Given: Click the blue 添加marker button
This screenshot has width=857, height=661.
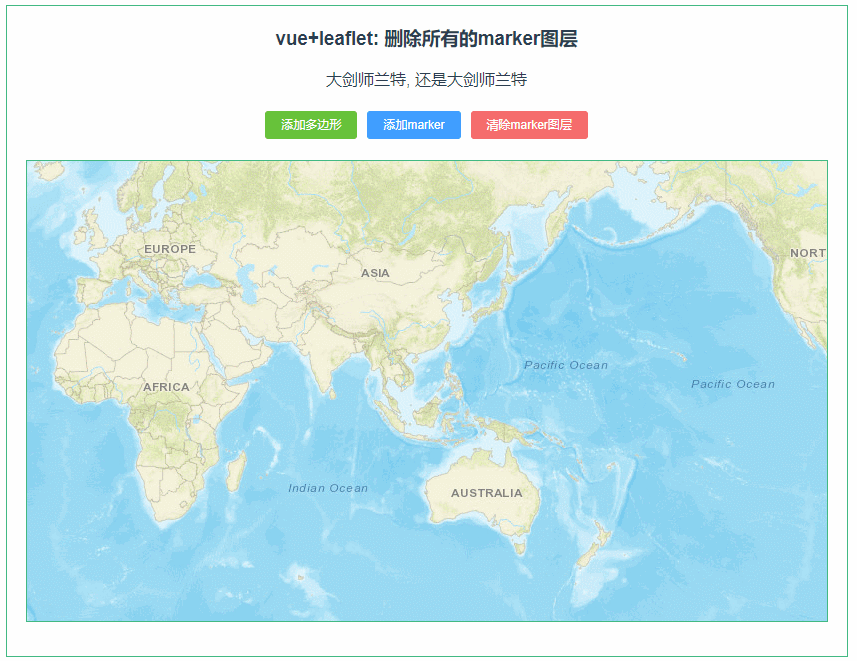Looking at the screenshot, I should click(x=414, y=125).
